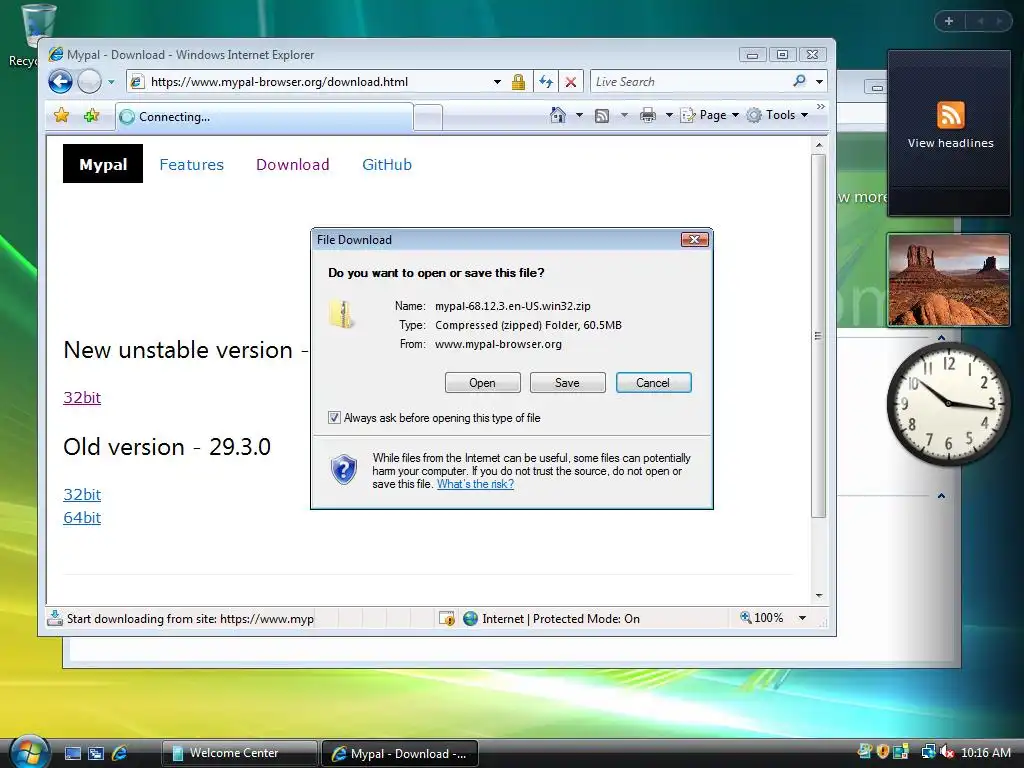The image size is (1024, 768).
Task: Expand the Feeds dropdown arrow
Action: point(624,116)
